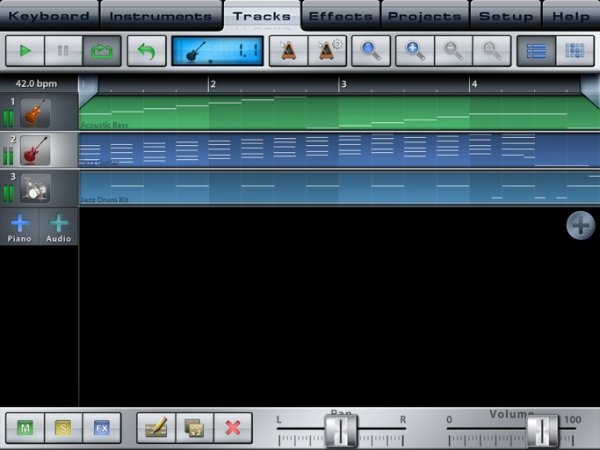Select the Jazz Drum Kit icon
The height and width of the screenshot is (450, 600).
[x=35, y=187]
